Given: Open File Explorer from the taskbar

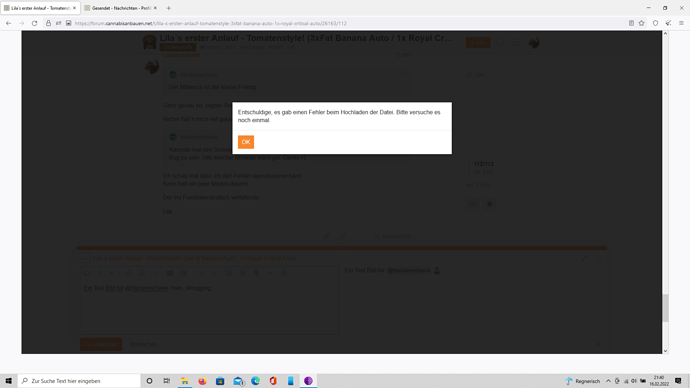Looking at the screenshot, I should coord(185,381).
